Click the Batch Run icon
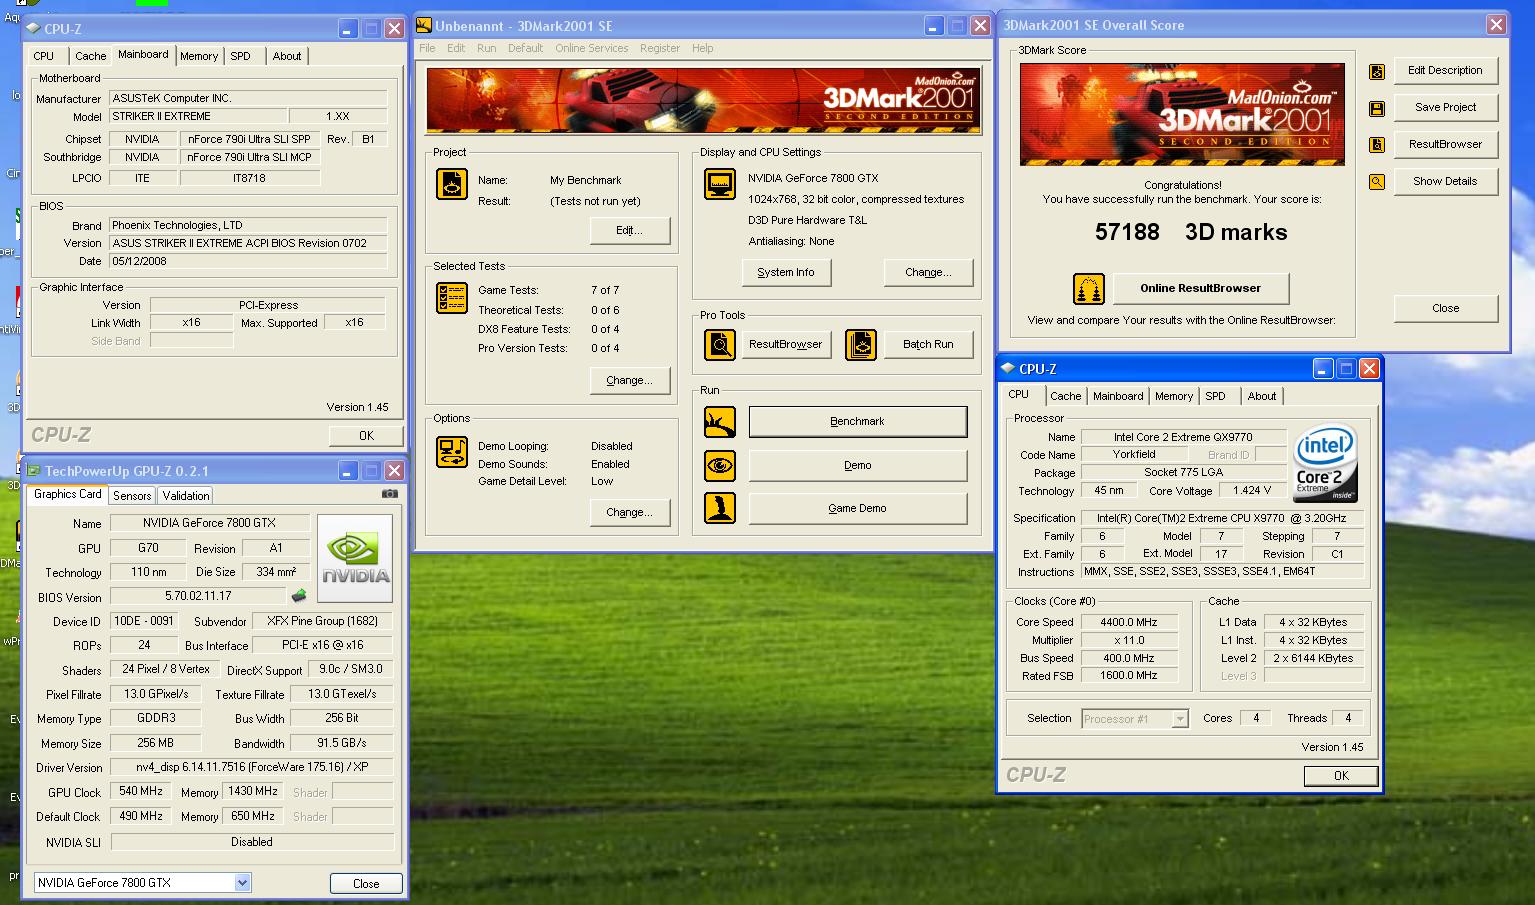 click(861, 344)
